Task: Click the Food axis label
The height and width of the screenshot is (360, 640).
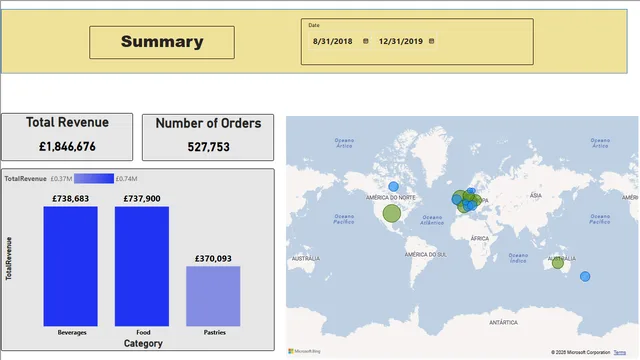Action: (143, 333)
